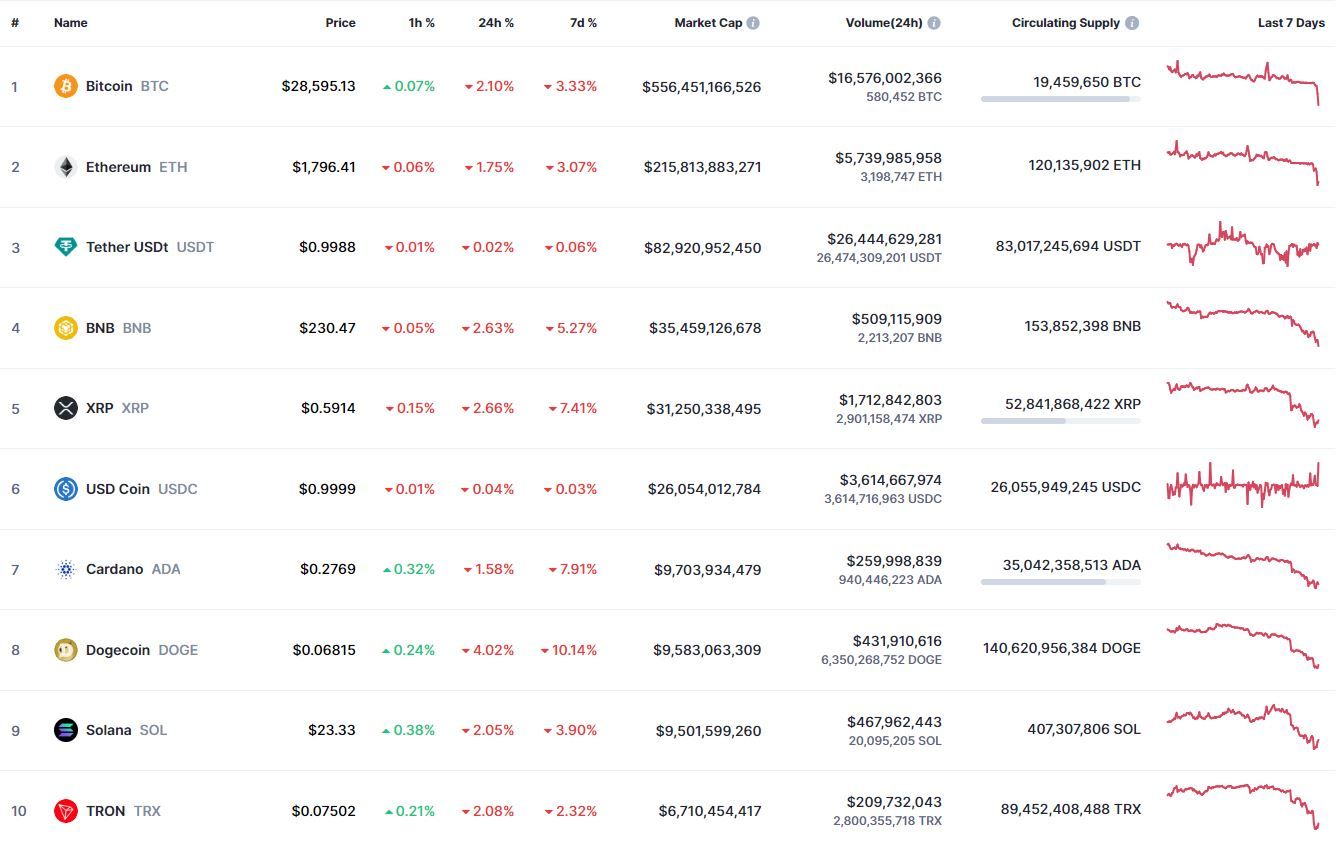The image size is (1344, 850).
Task: Open the Market Cap info icon
Action: coord(753,23)
